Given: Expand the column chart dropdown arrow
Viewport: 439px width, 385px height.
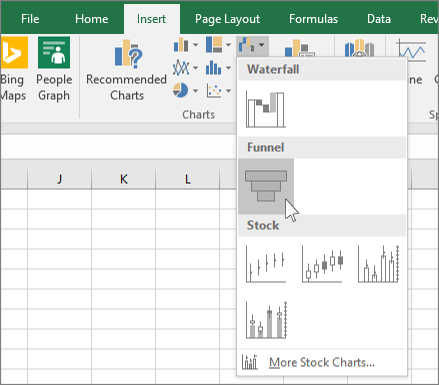Looking at the screenshot, I should point(195,45).
